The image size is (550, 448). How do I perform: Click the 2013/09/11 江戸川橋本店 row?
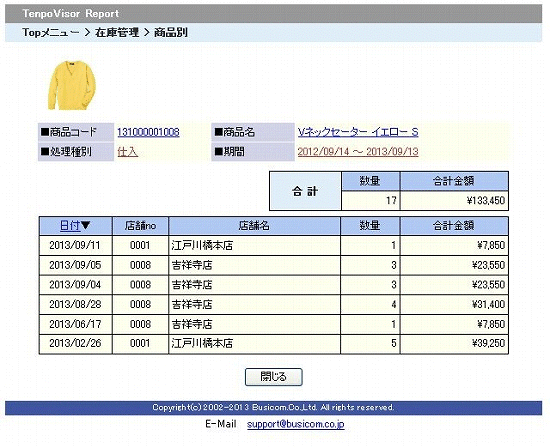pyautogui.click(x=274, y=245)
